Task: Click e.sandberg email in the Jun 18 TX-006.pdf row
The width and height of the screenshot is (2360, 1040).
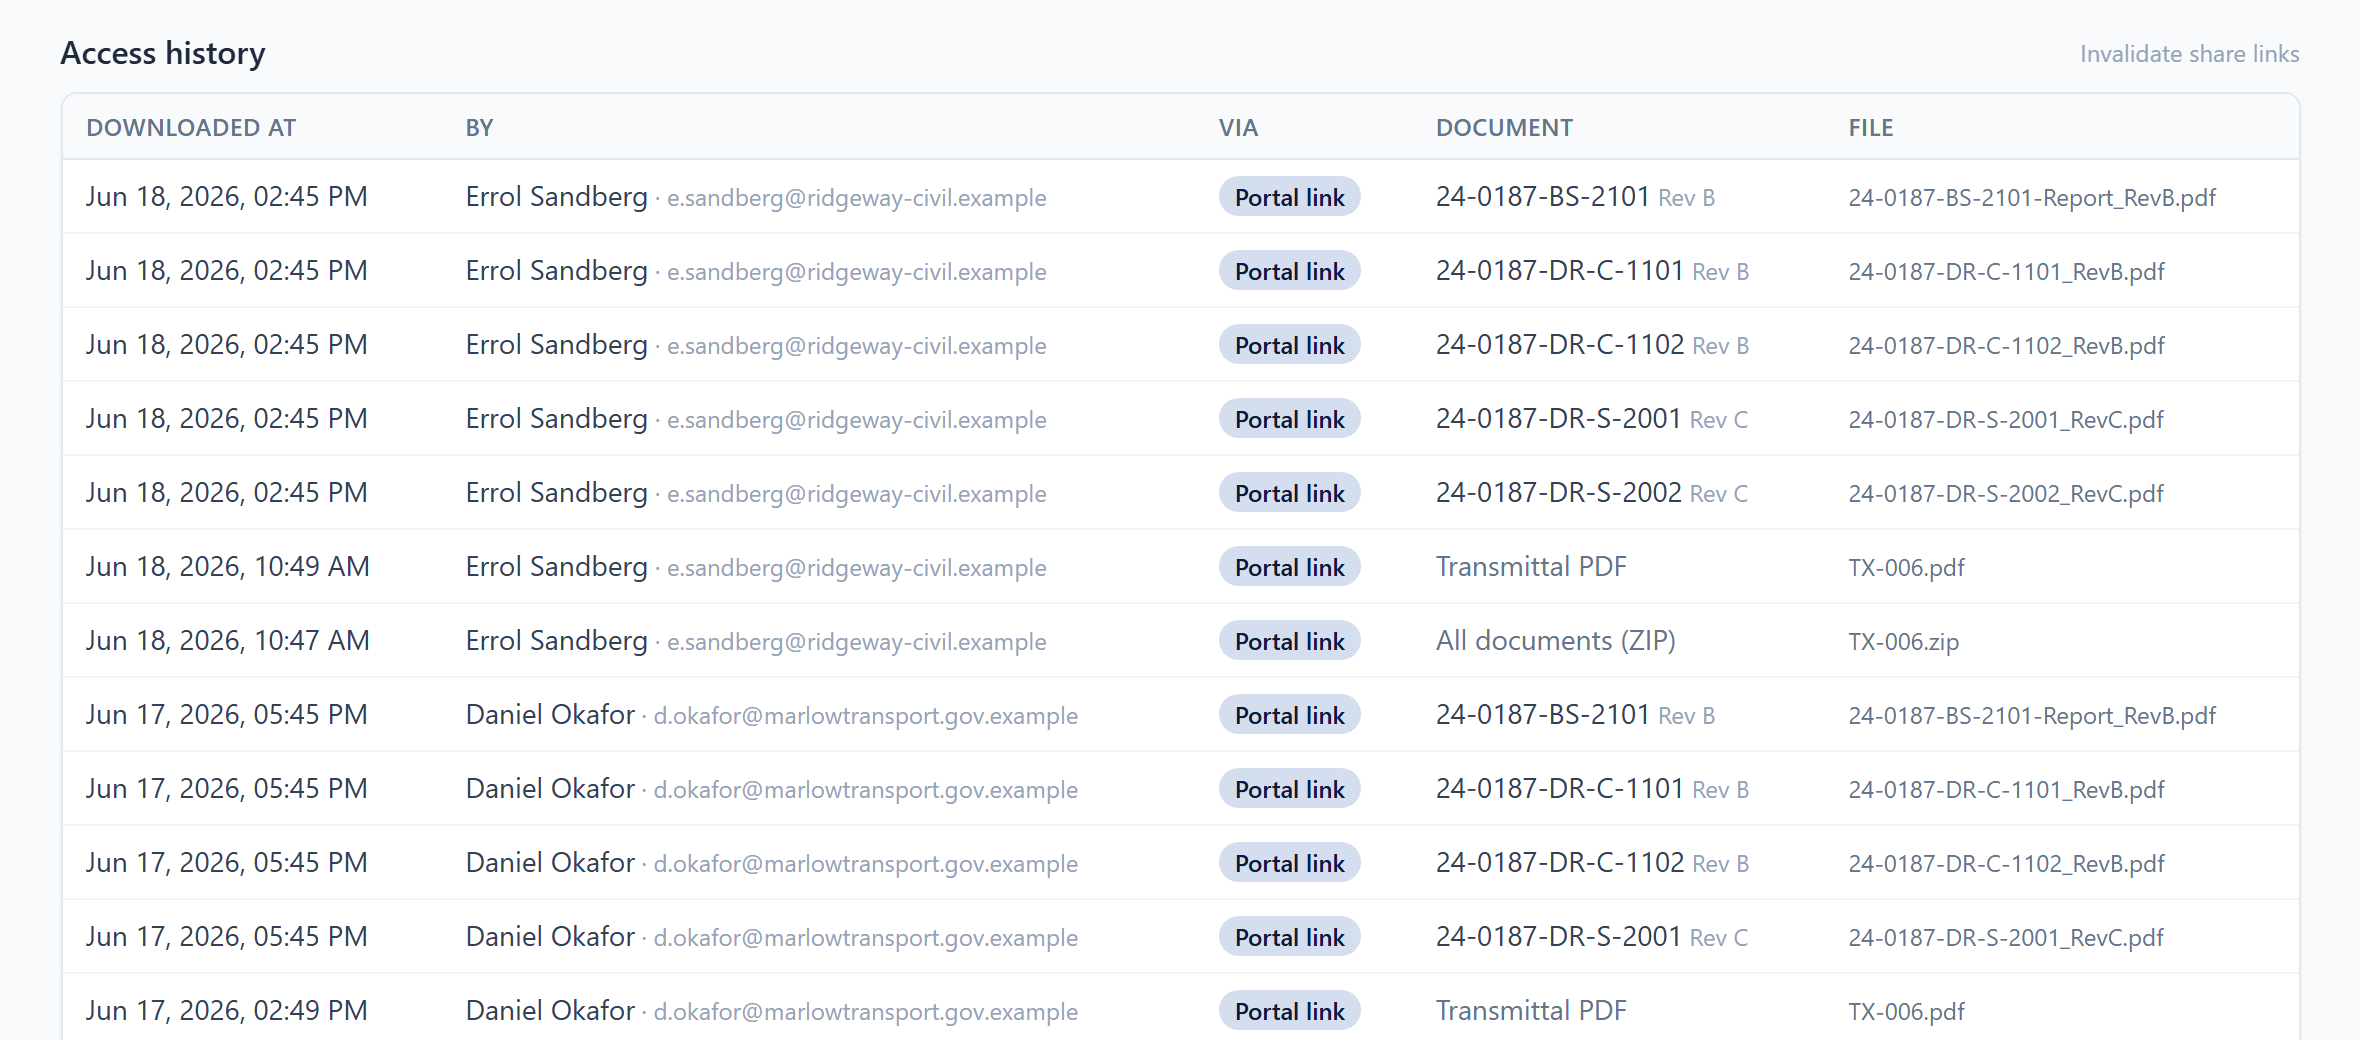Action: click(x=856, y=568)
